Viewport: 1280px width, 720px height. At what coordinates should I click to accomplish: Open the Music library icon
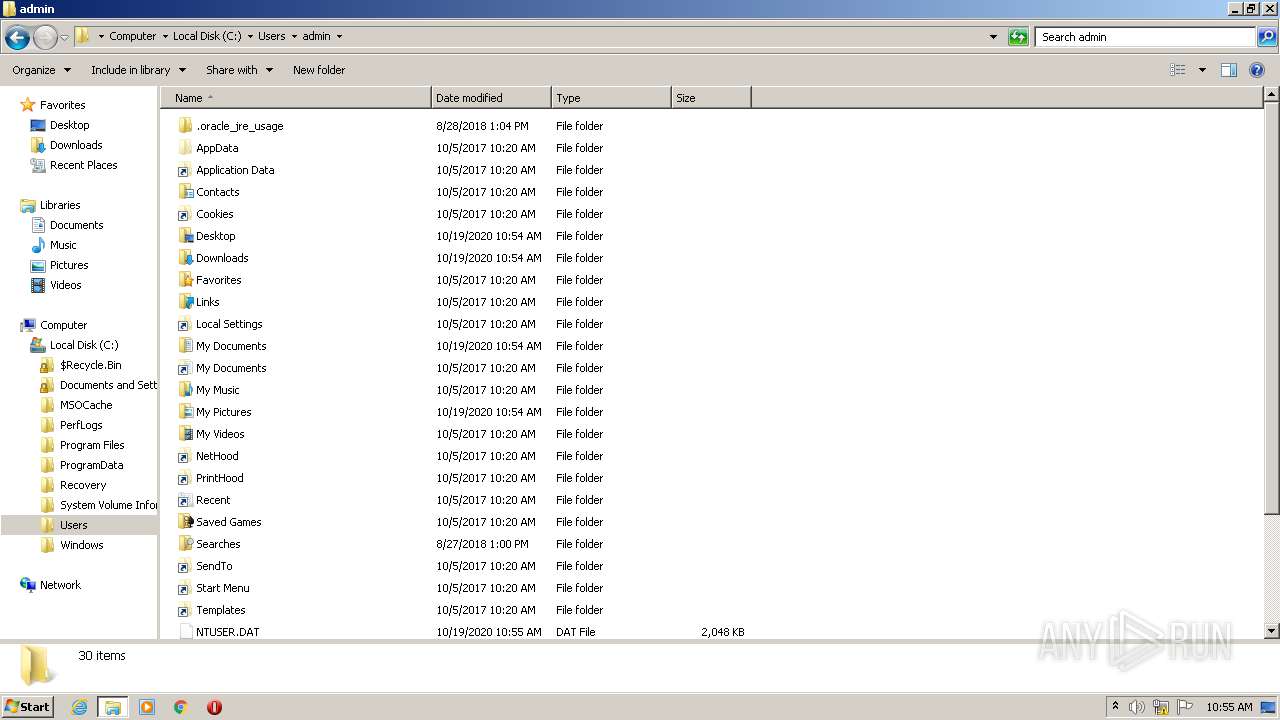pos(38,245)
